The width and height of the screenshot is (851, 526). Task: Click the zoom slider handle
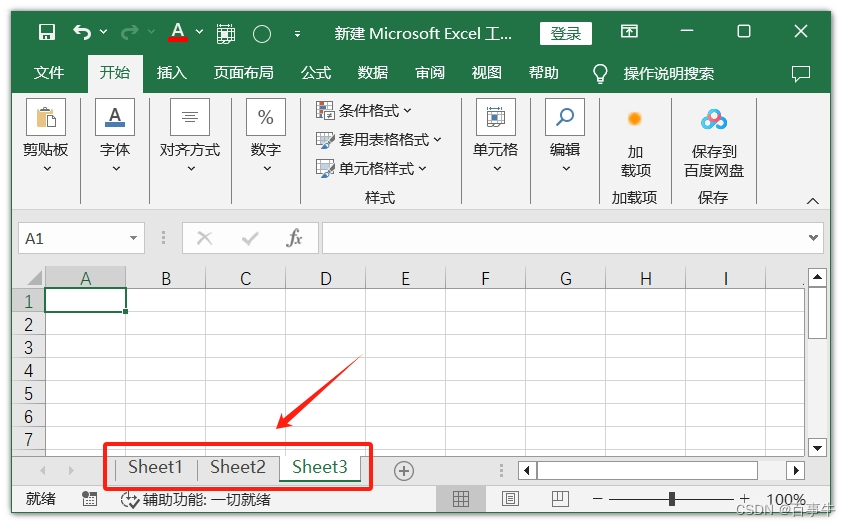(671, 499)
